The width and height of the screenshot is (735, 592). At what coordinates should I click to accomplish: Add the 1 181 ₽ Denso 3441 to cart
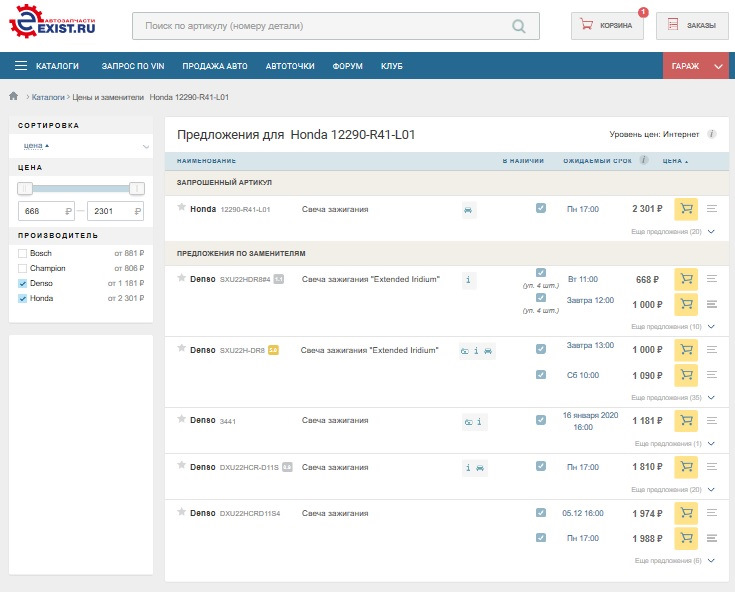click(x=686, y=420)
